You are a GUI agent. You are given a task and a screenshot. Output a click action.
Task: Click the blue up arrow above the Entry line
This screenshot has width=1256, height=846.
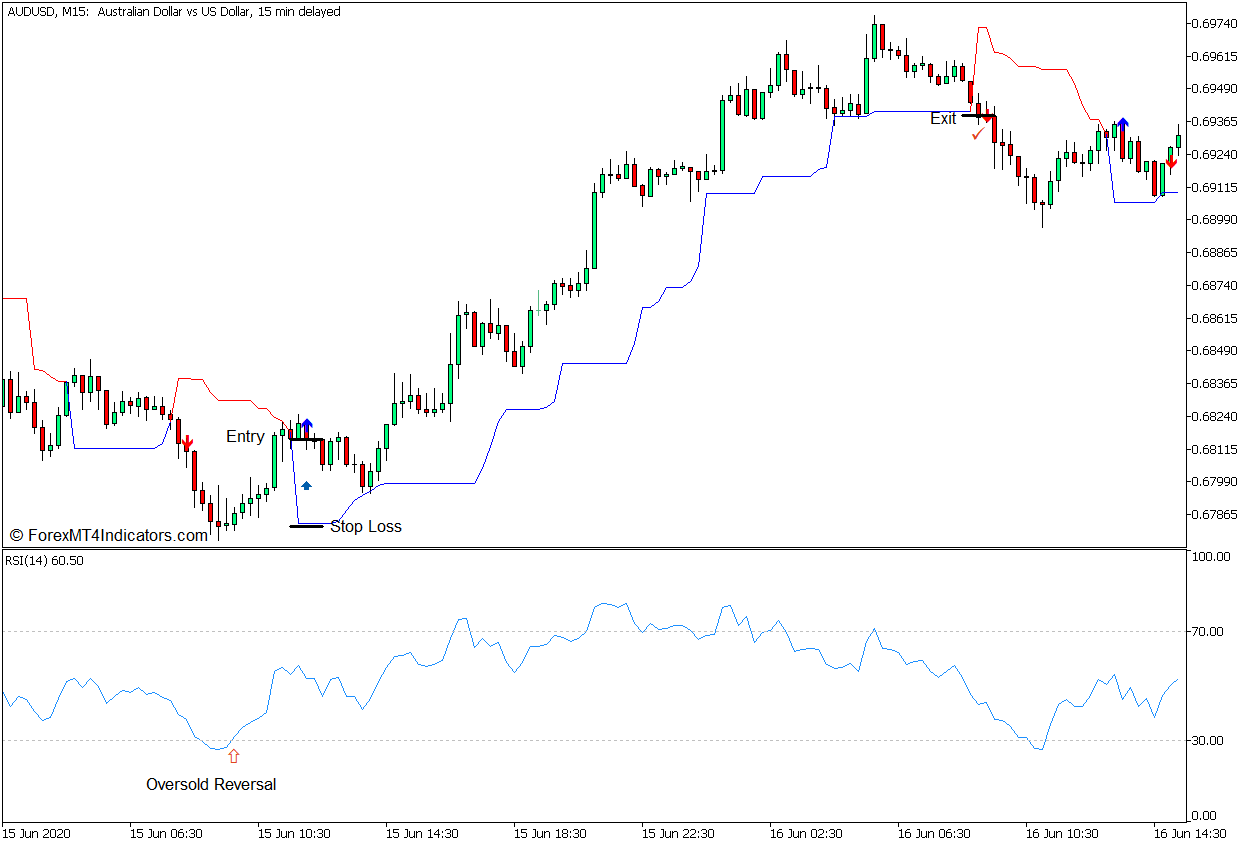pos(307,425)
